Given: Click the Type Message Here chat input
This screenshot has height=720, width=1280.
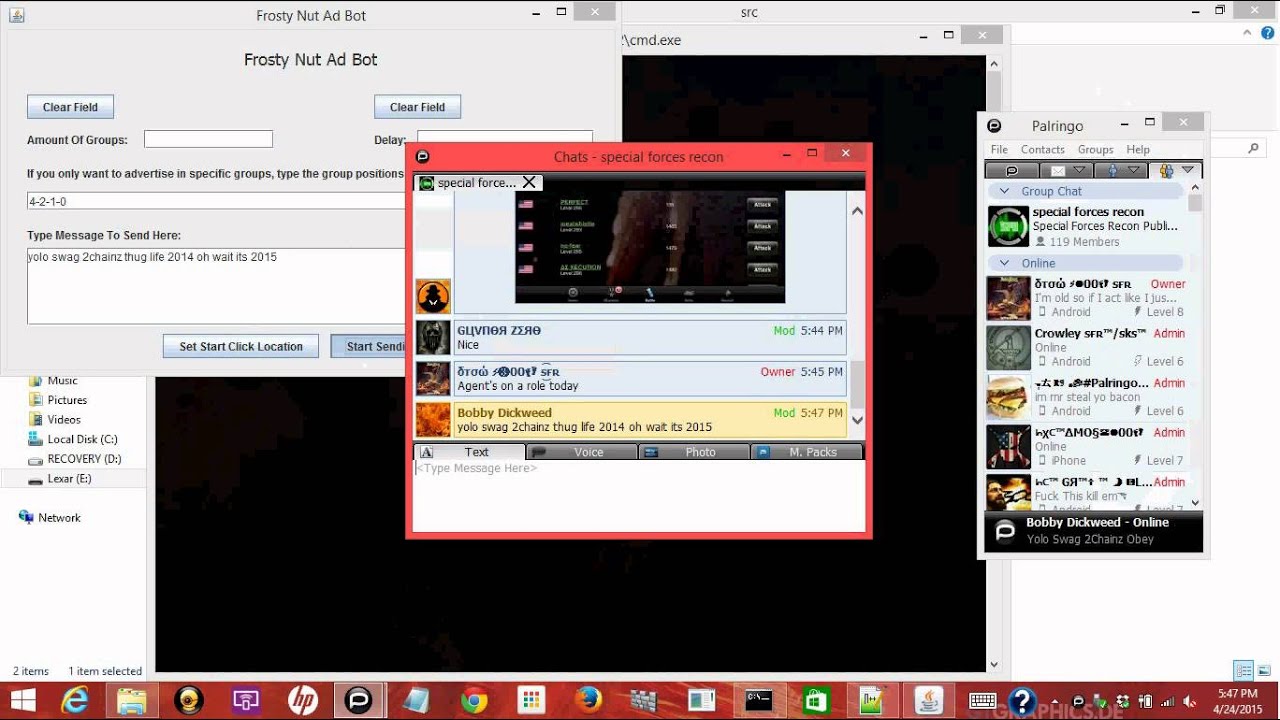Looking at the screenshot, I should pos(639,496).
